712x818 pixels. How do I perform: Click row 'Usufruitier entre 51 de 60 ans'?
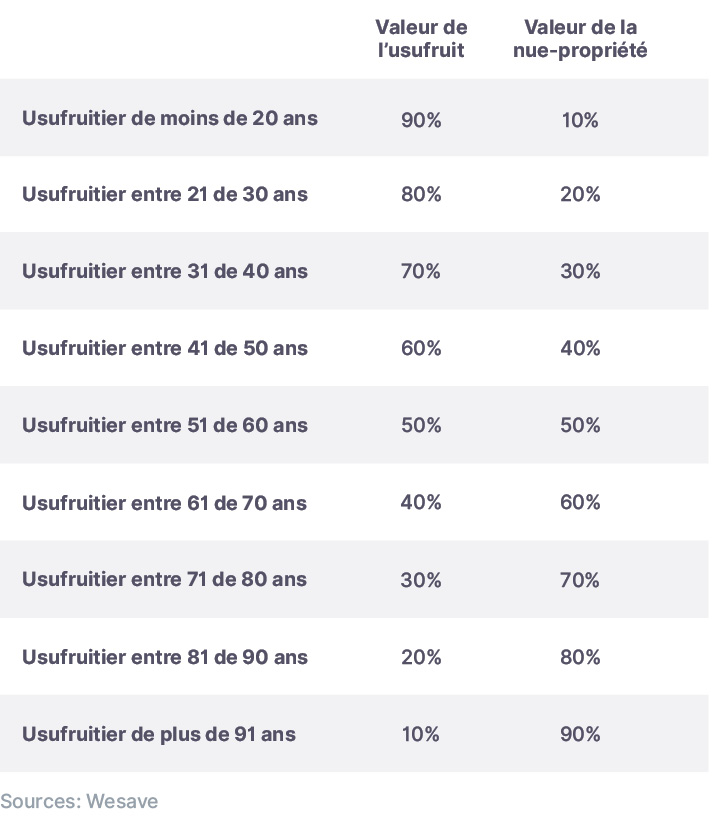[354, 425]
